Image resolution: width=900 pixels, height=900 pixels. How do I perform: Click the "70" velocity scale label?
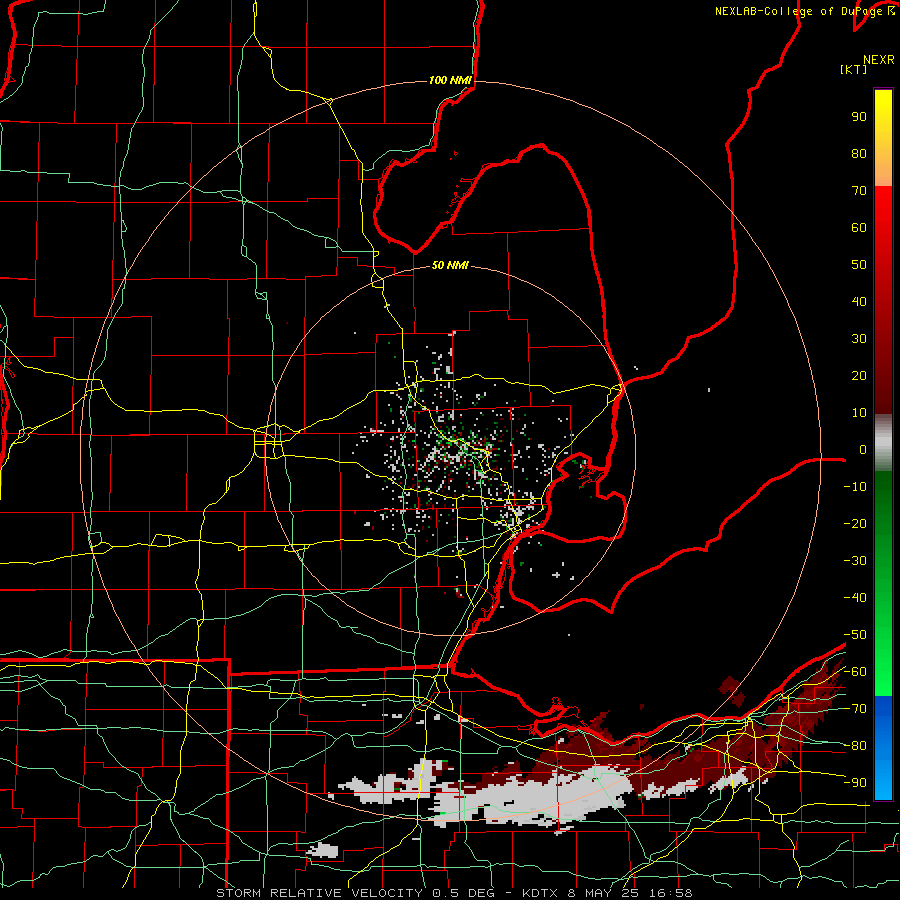pyautogui.click(x=859, y=191)
